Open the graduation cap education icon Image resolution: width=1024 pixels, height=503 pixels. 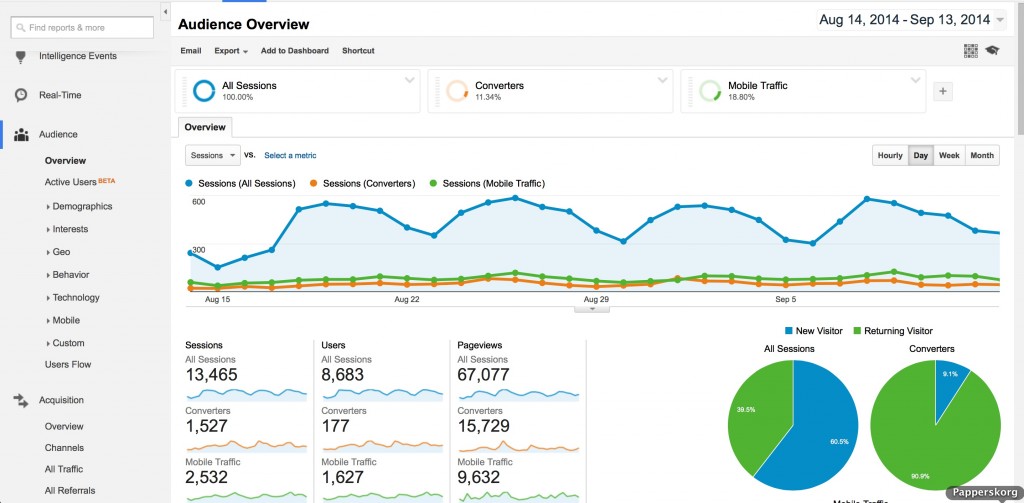point(992,50)
